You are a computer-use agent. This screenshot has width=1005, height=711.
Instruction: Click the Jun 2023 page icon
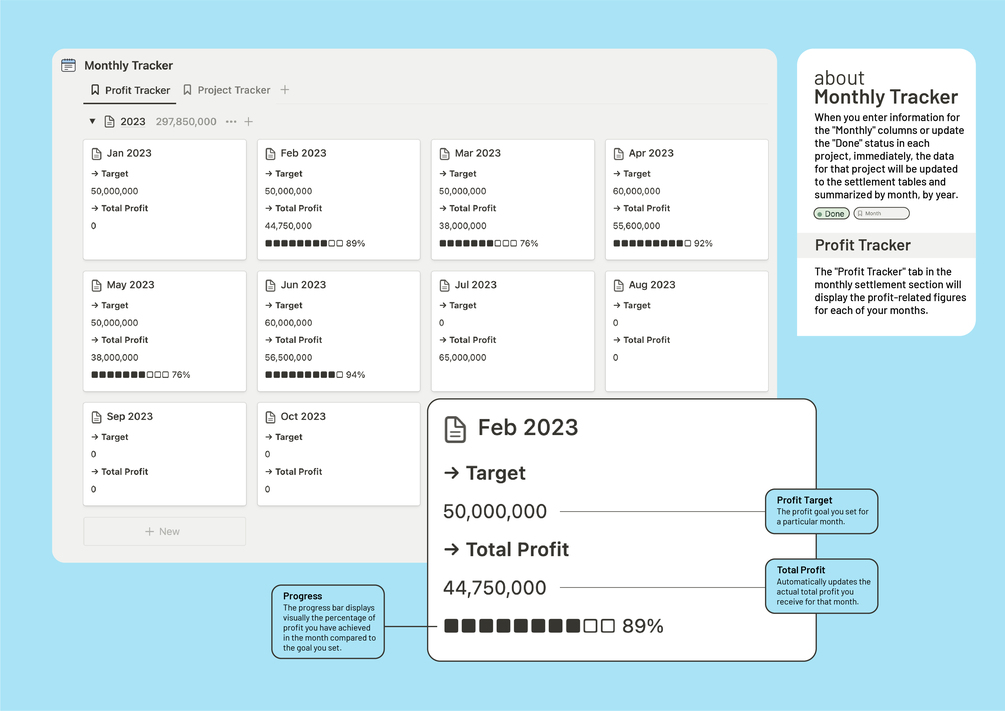click(270, 285)
